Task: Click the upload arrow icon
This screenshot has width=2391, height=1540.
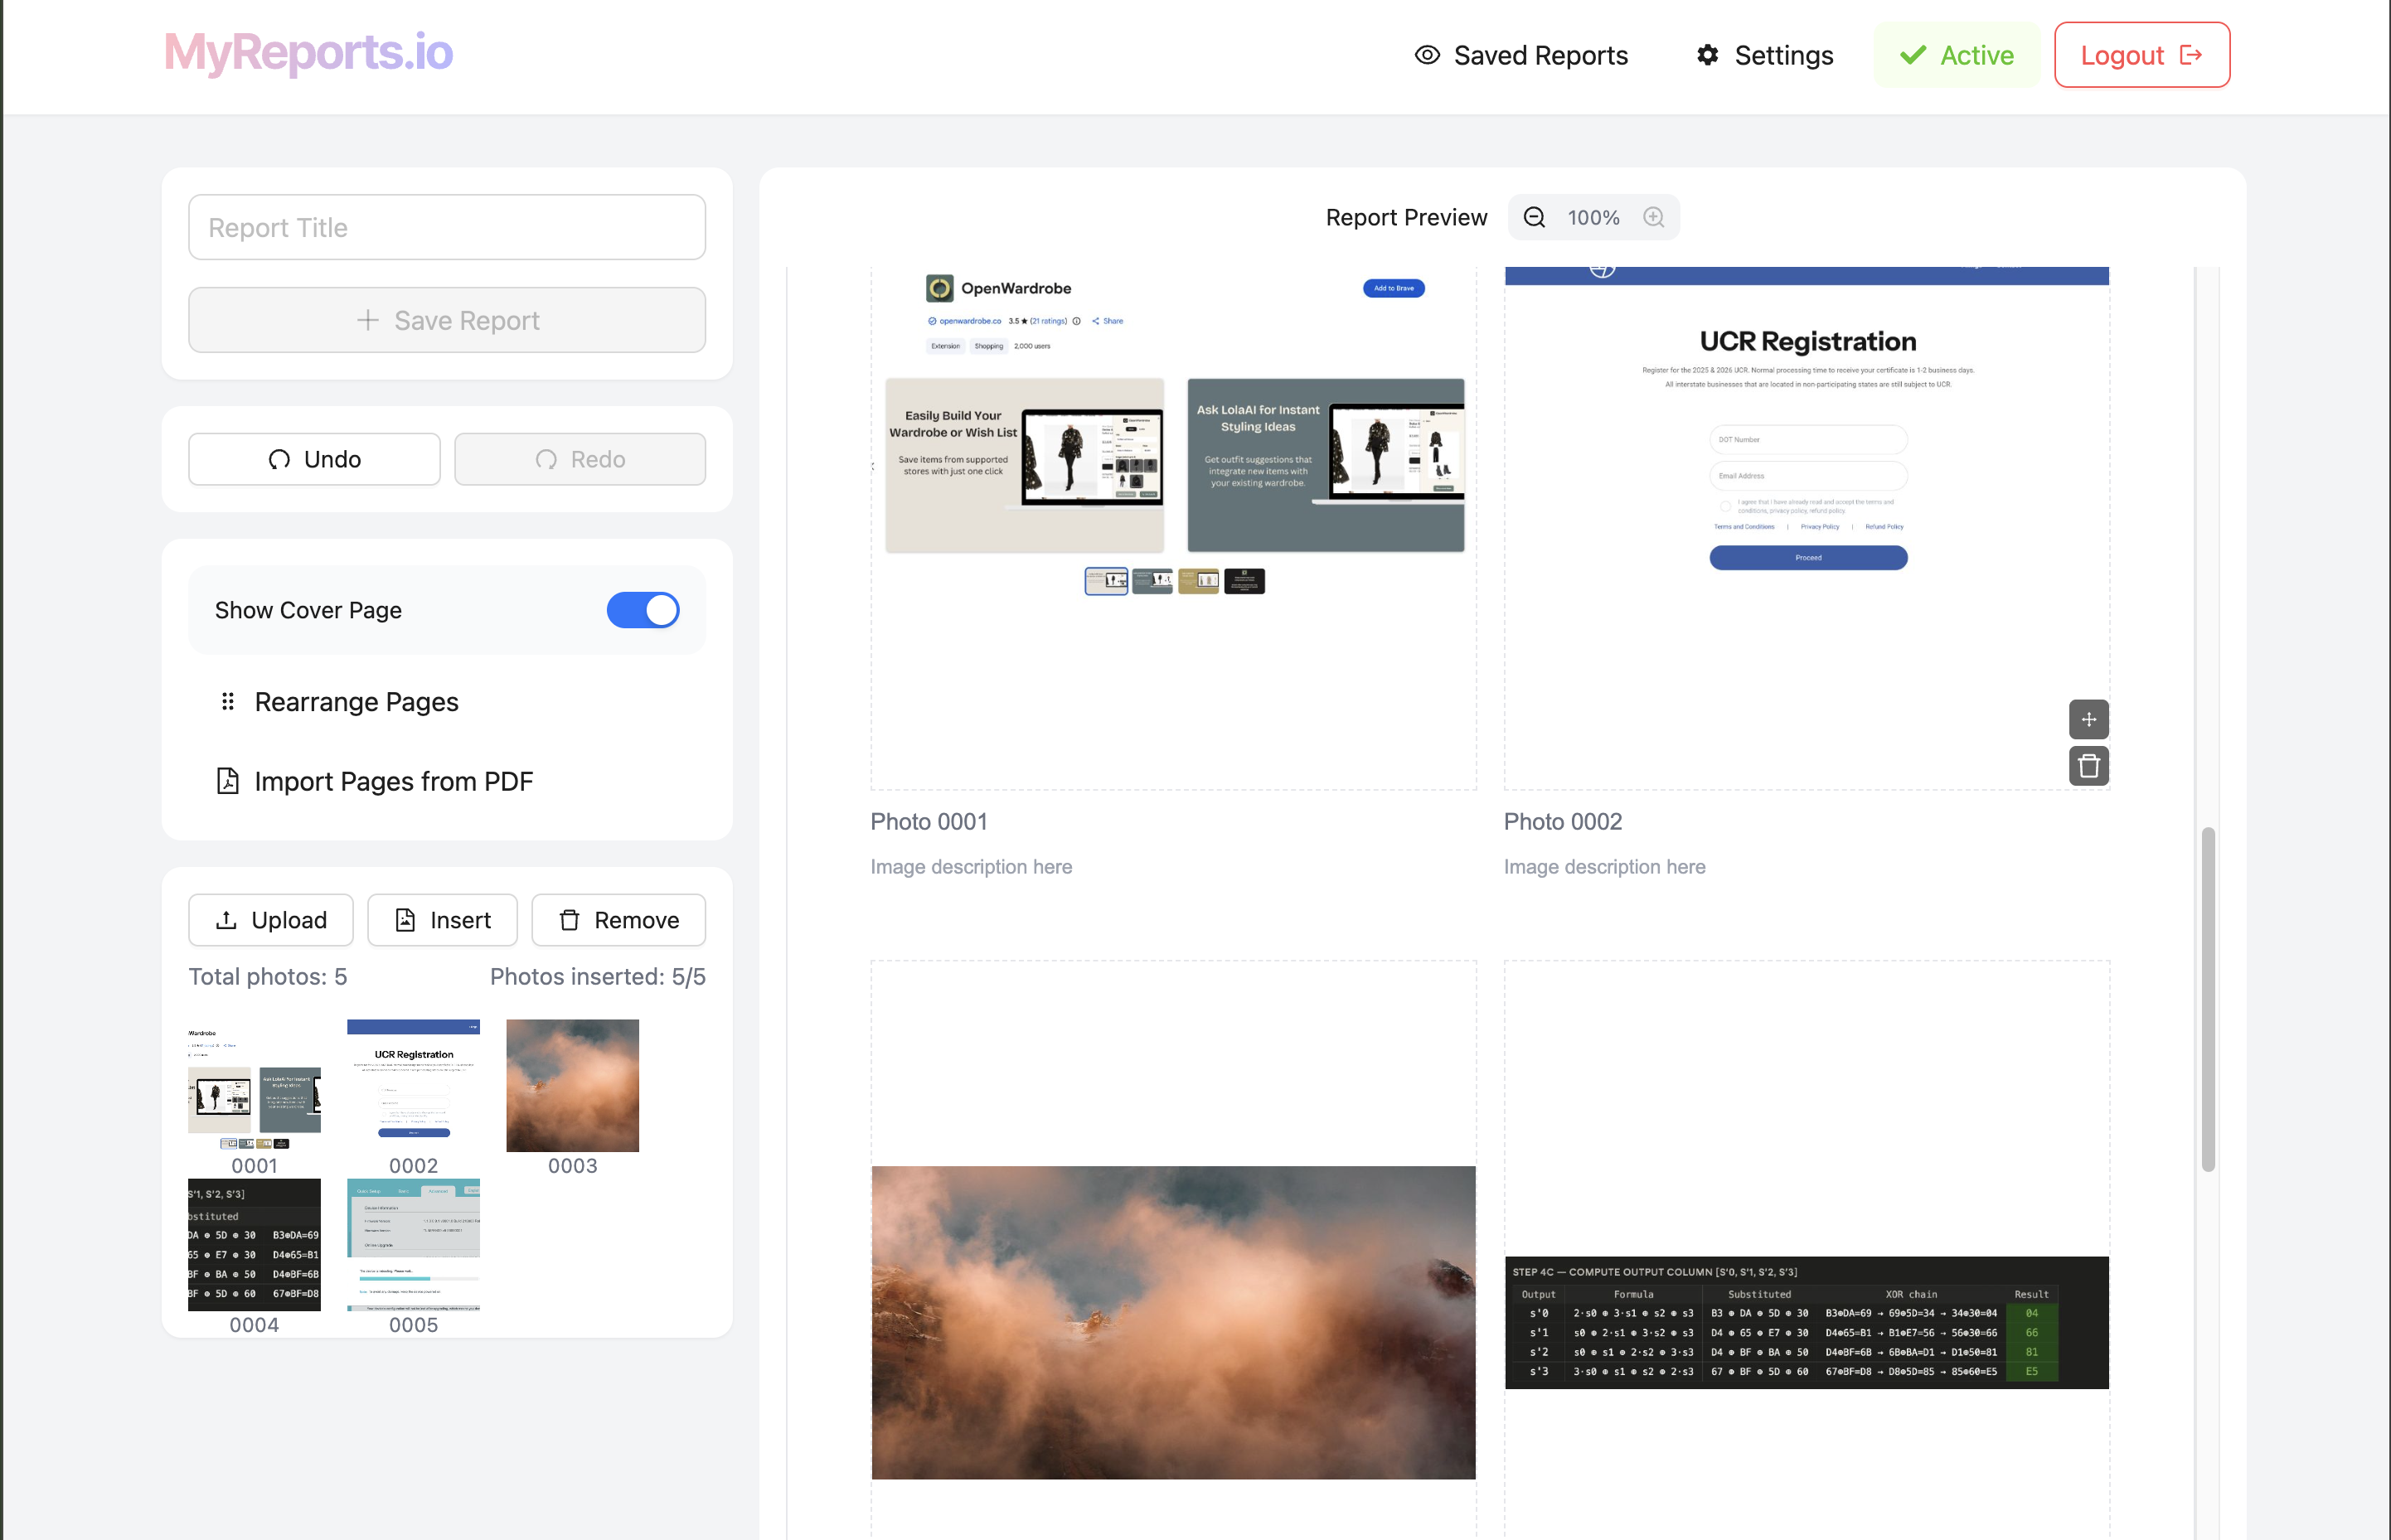Action: point(227,920)
